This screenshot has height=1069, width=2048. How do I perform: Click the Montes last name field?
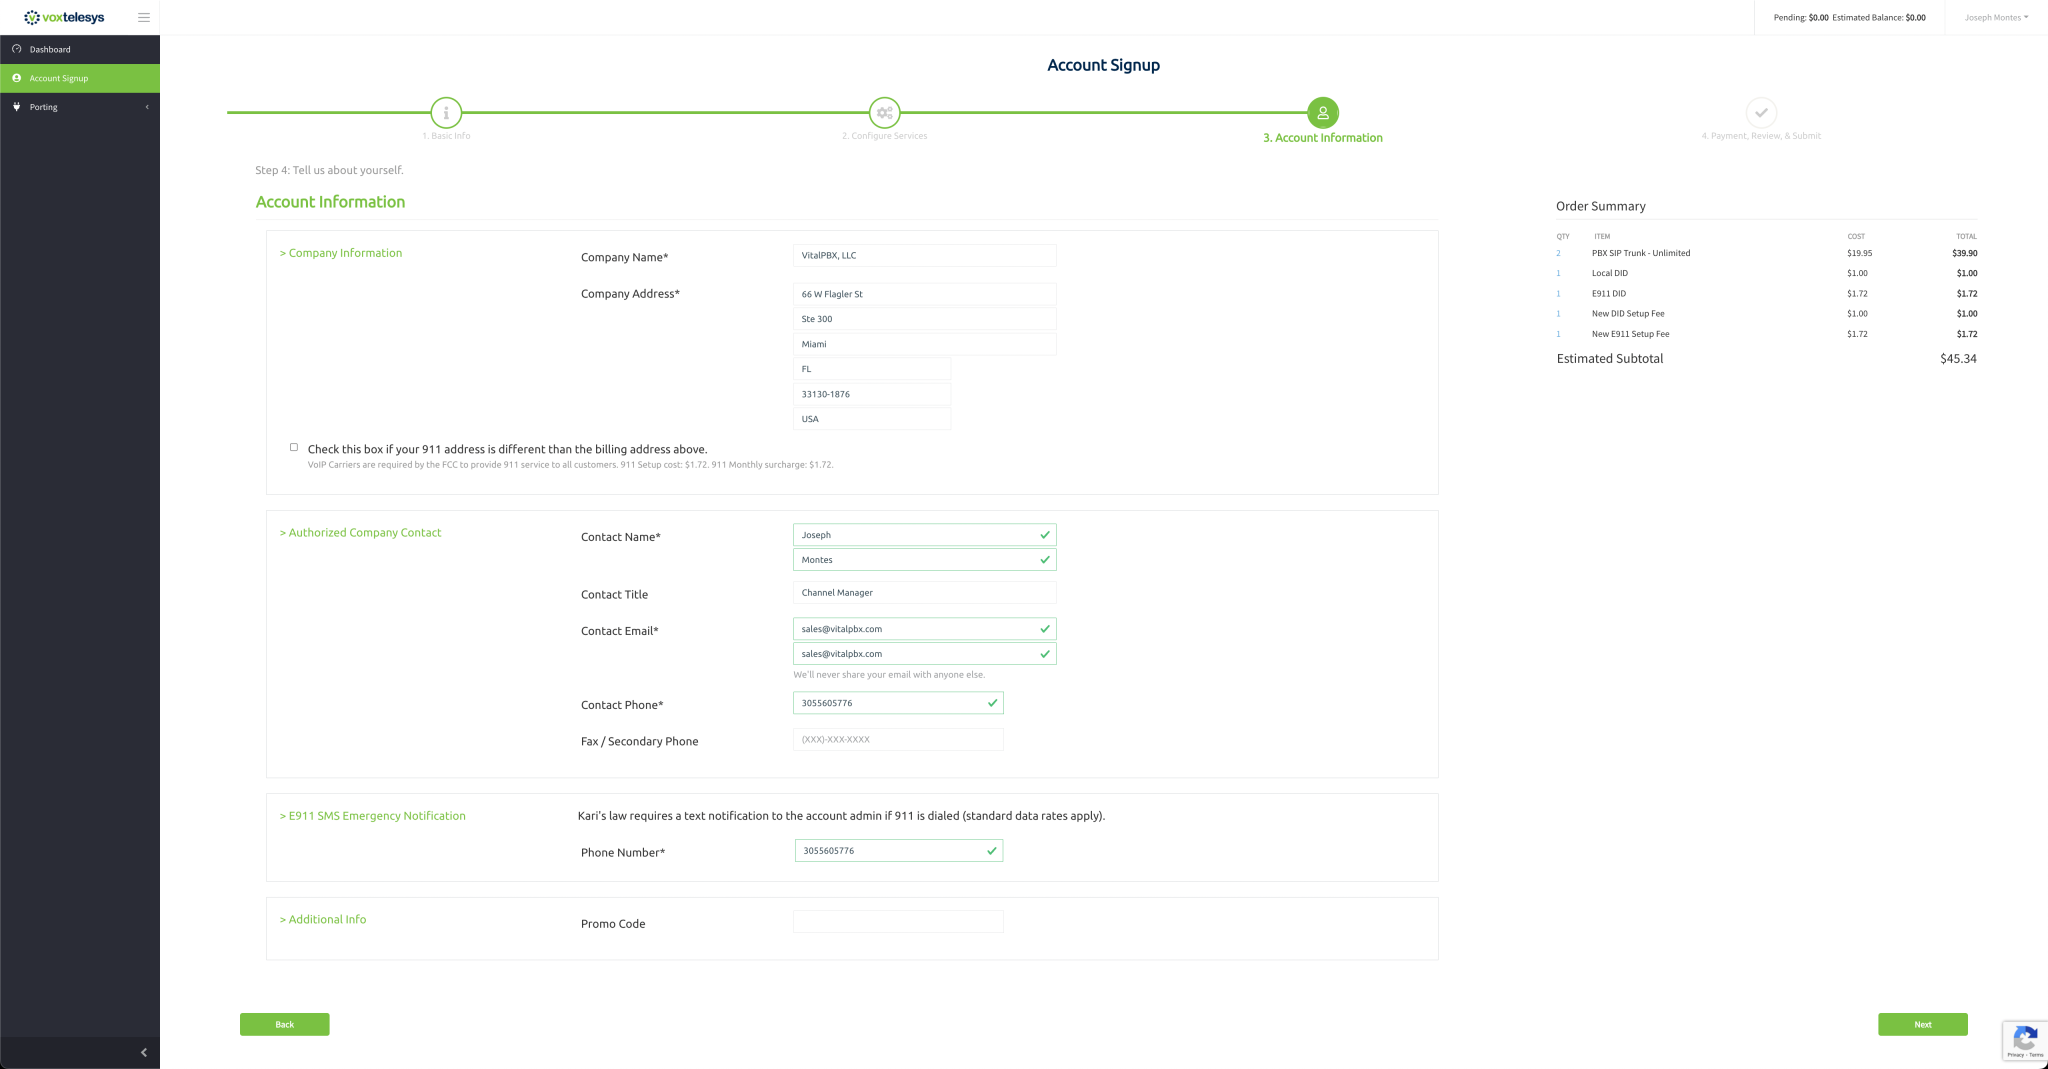[924, 560]
